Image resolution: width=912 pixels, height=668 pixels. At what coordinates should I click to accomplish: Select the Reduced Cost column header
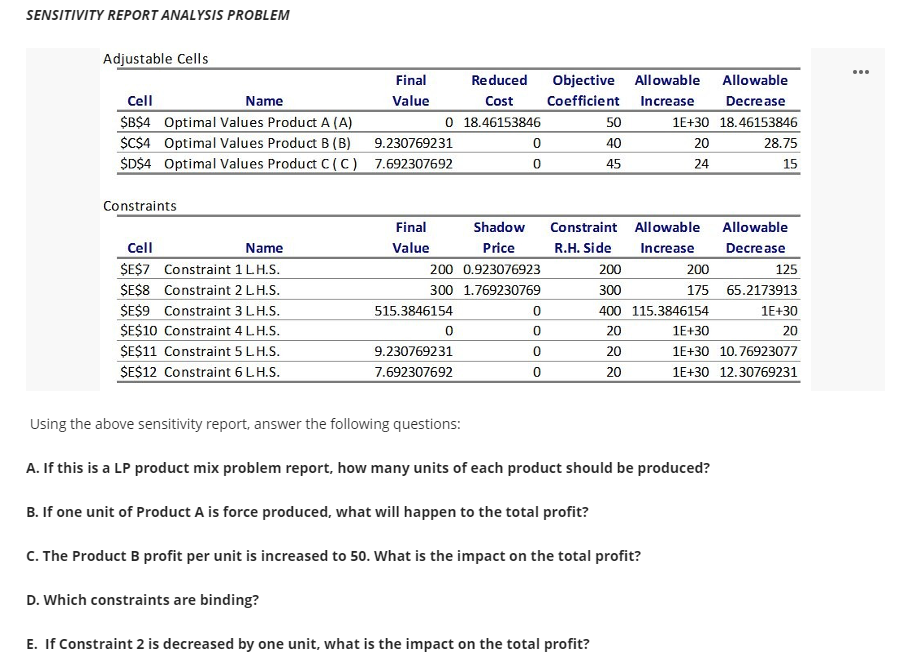[499, 90]
